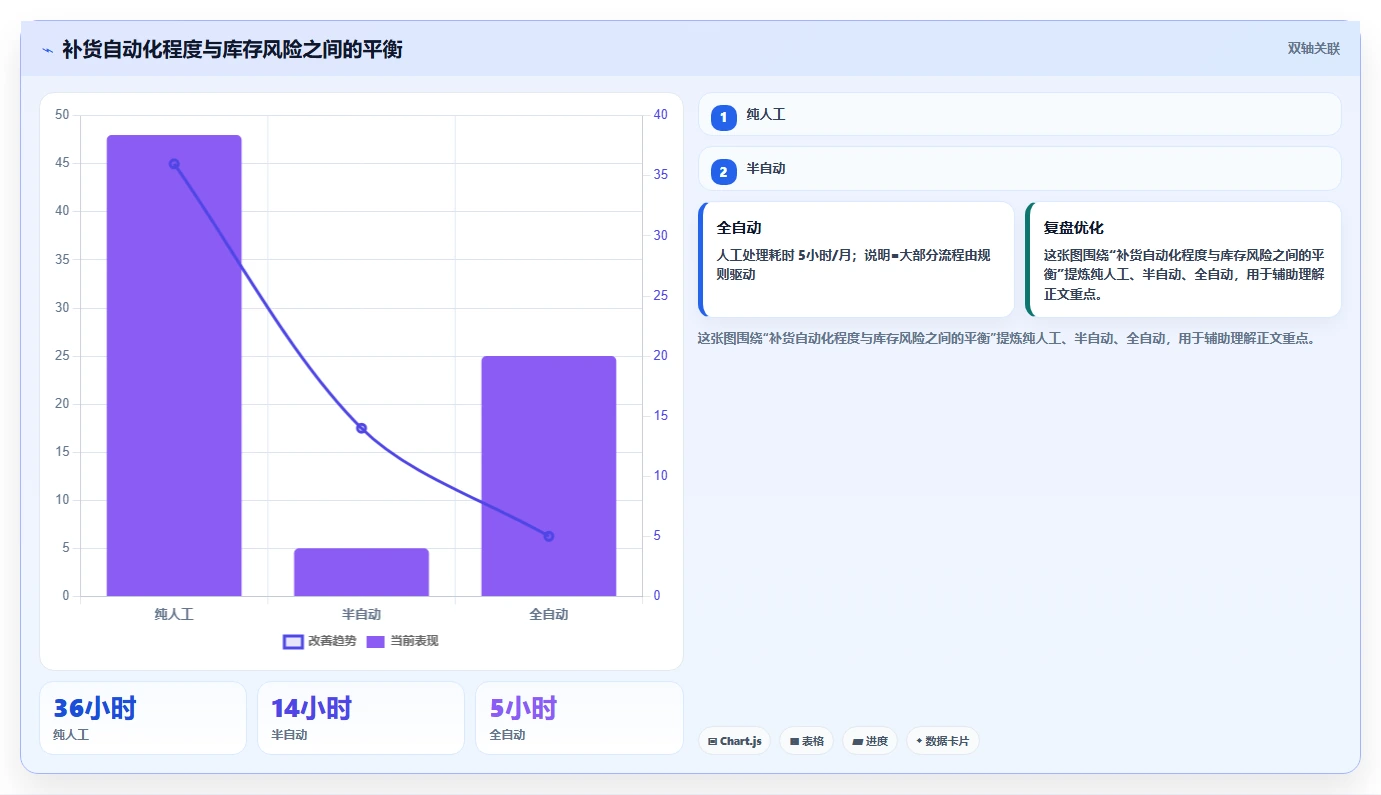
Task: Click the number 1 badge
Action: click(x=723, y=117)
